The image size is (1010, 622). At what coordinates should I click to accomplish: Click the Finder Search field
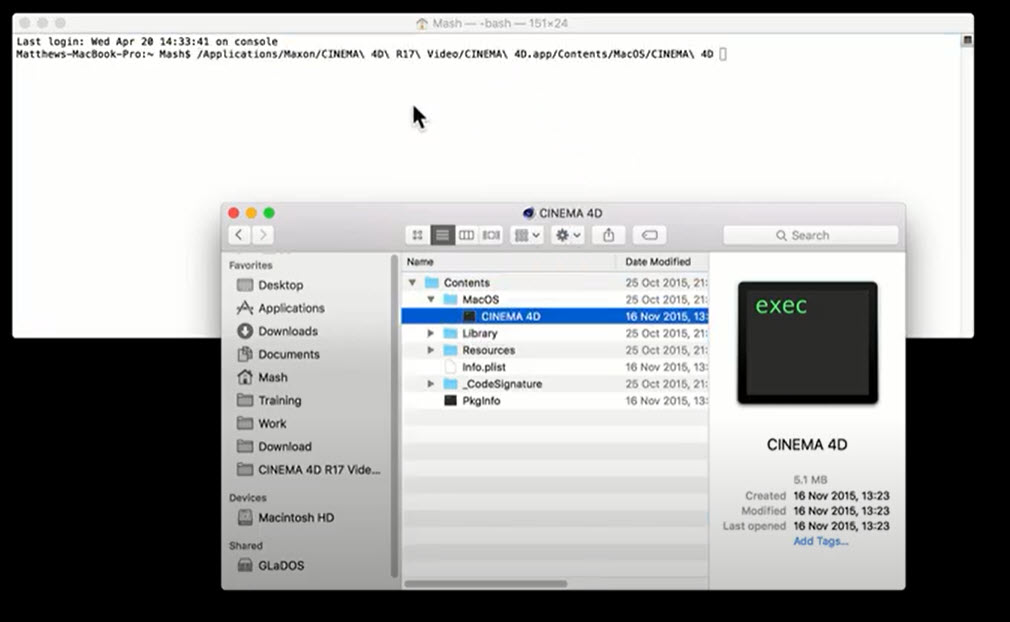click(810, 235)
